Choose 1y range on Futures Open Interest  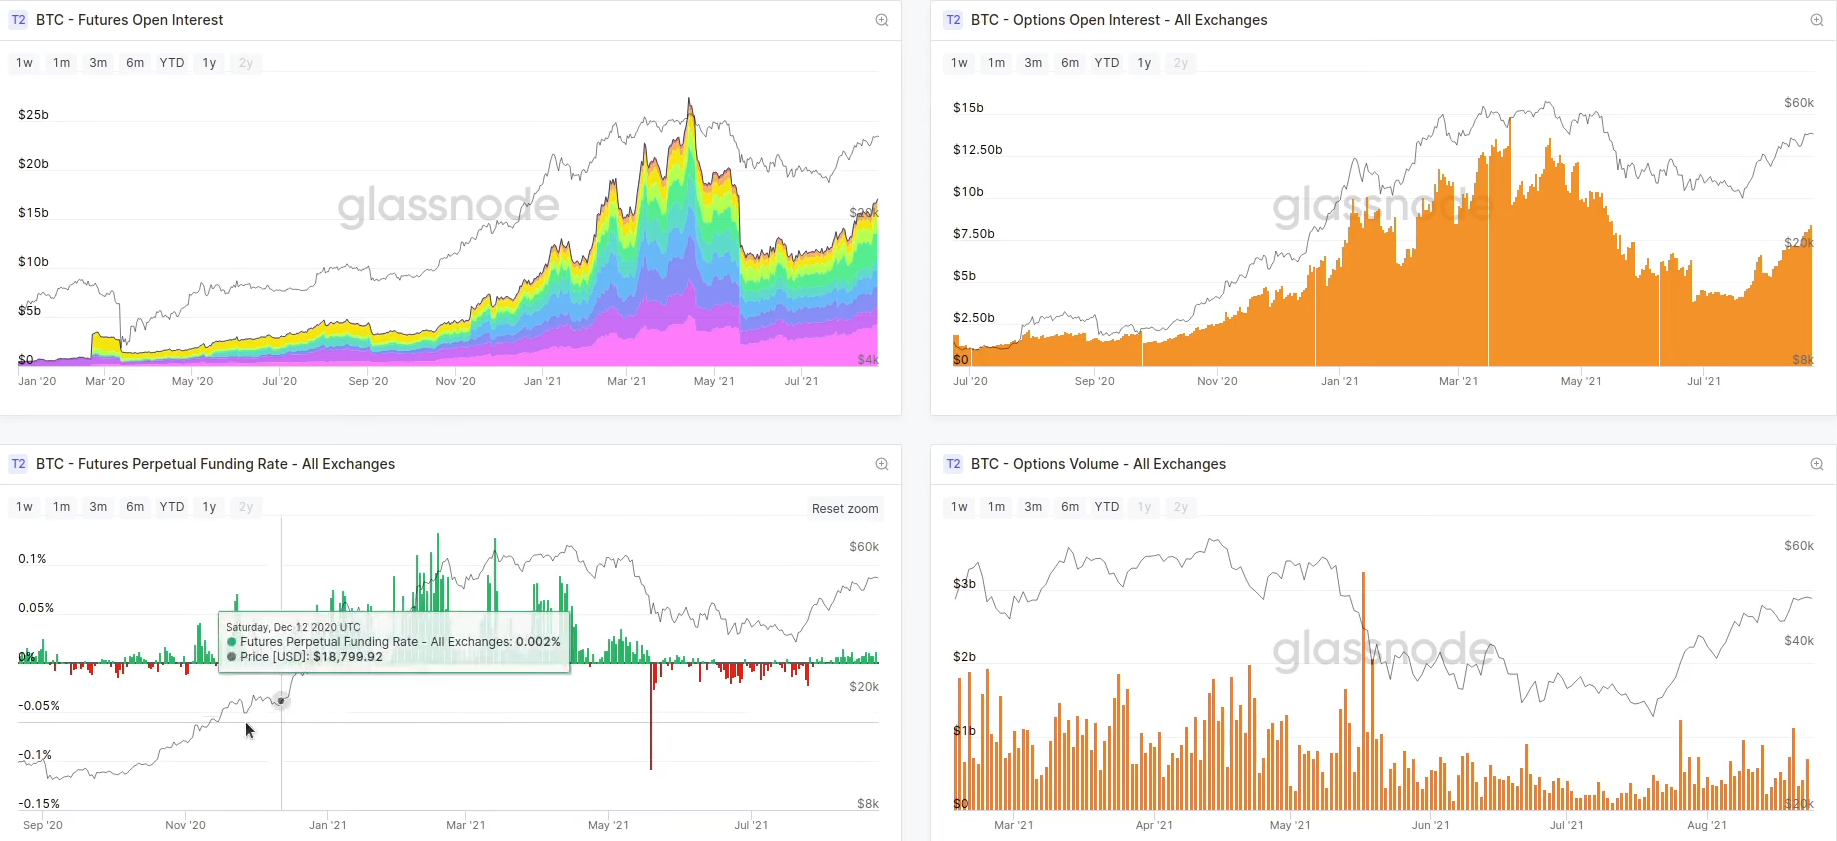[209, 63]
